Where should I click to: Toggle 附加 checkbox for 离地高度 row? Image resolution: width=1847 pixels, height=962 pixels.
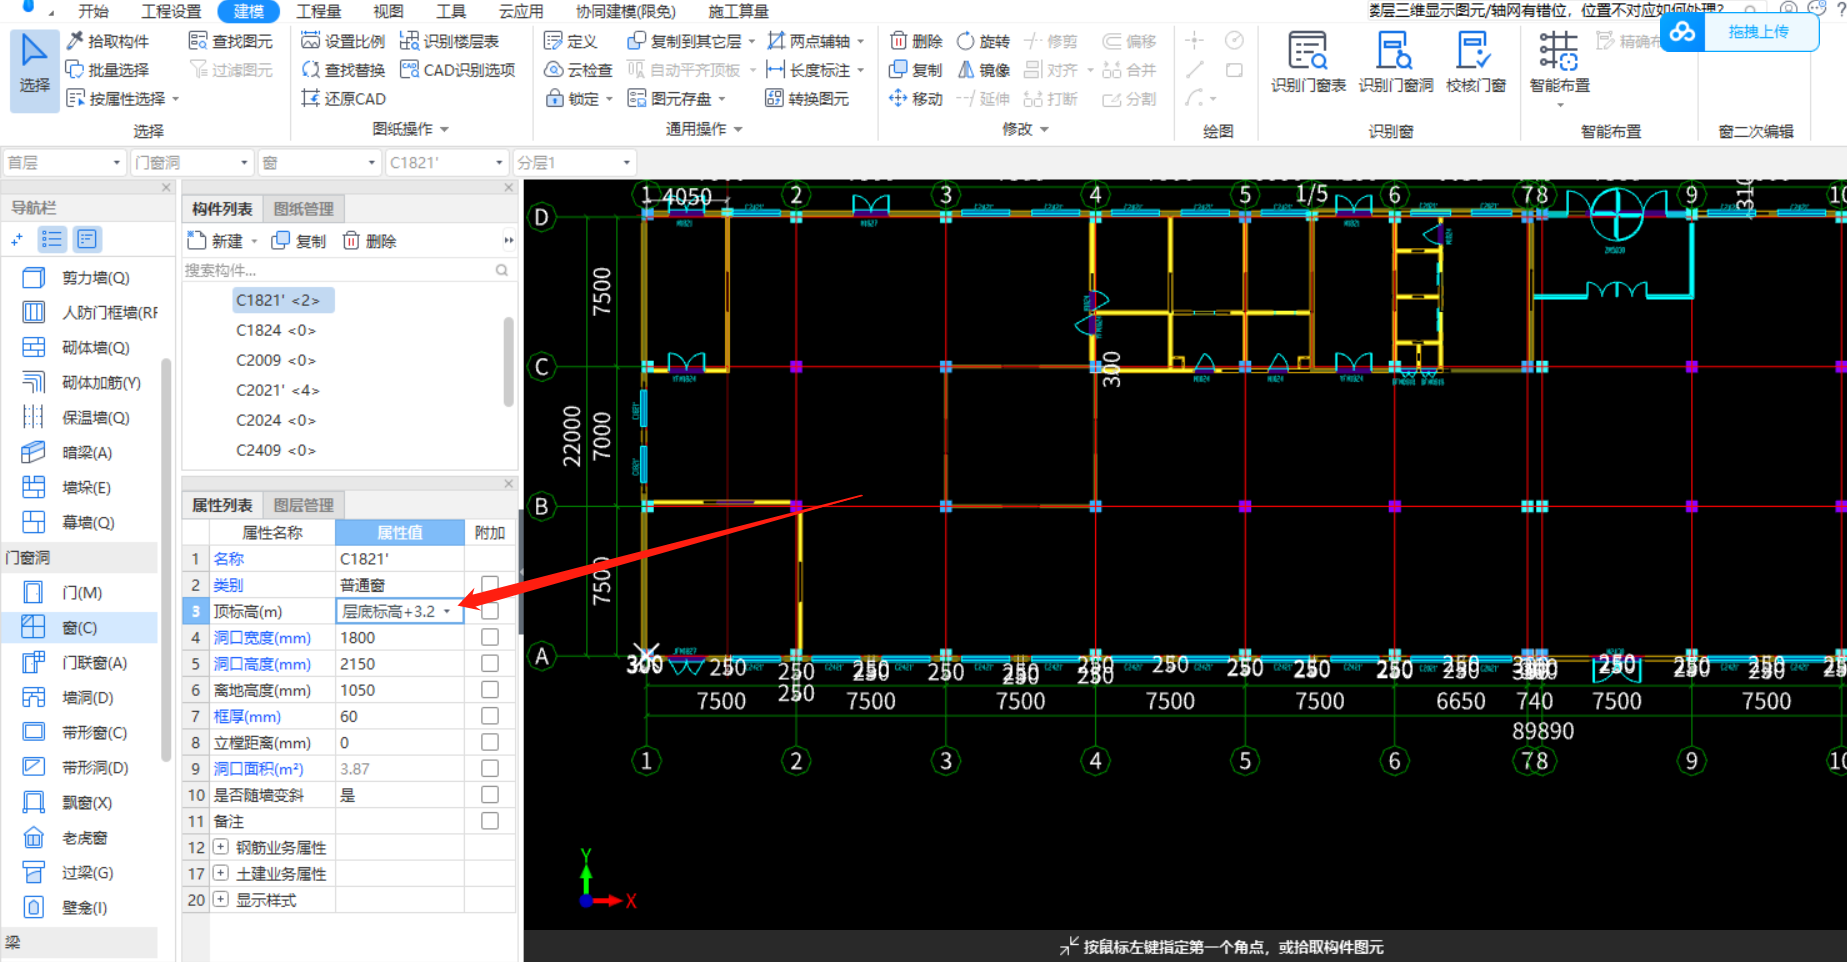[x=490, y=689]
